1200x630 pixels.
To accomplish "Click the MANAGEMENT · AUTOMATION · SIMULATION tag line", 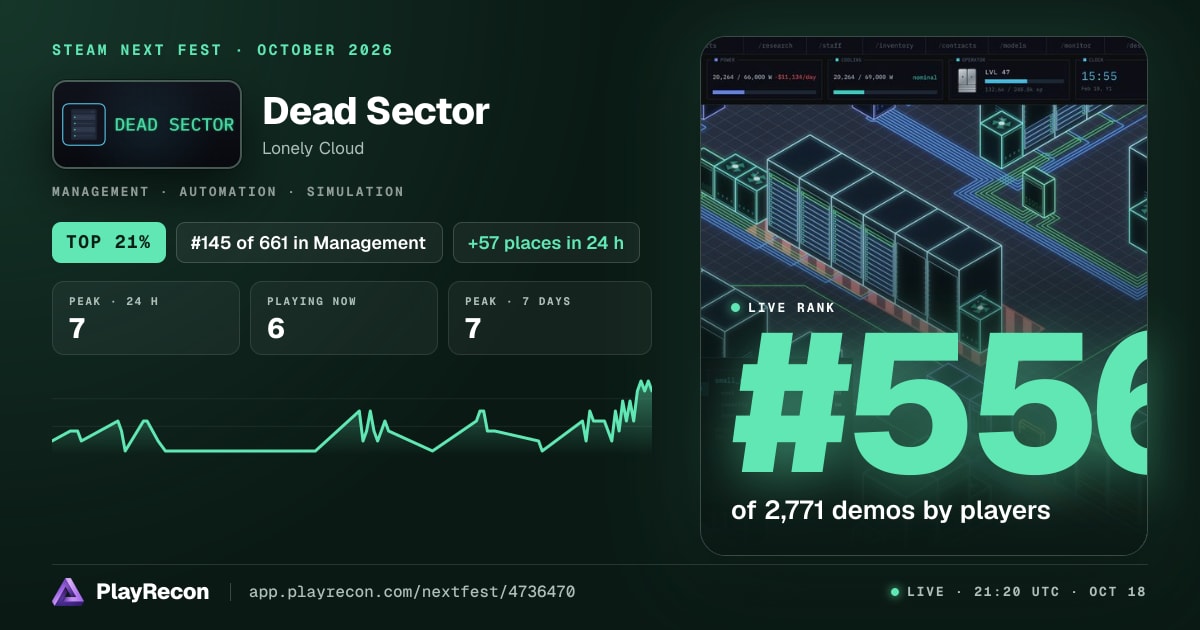I will pyautogui.click(x=228, y=191).
